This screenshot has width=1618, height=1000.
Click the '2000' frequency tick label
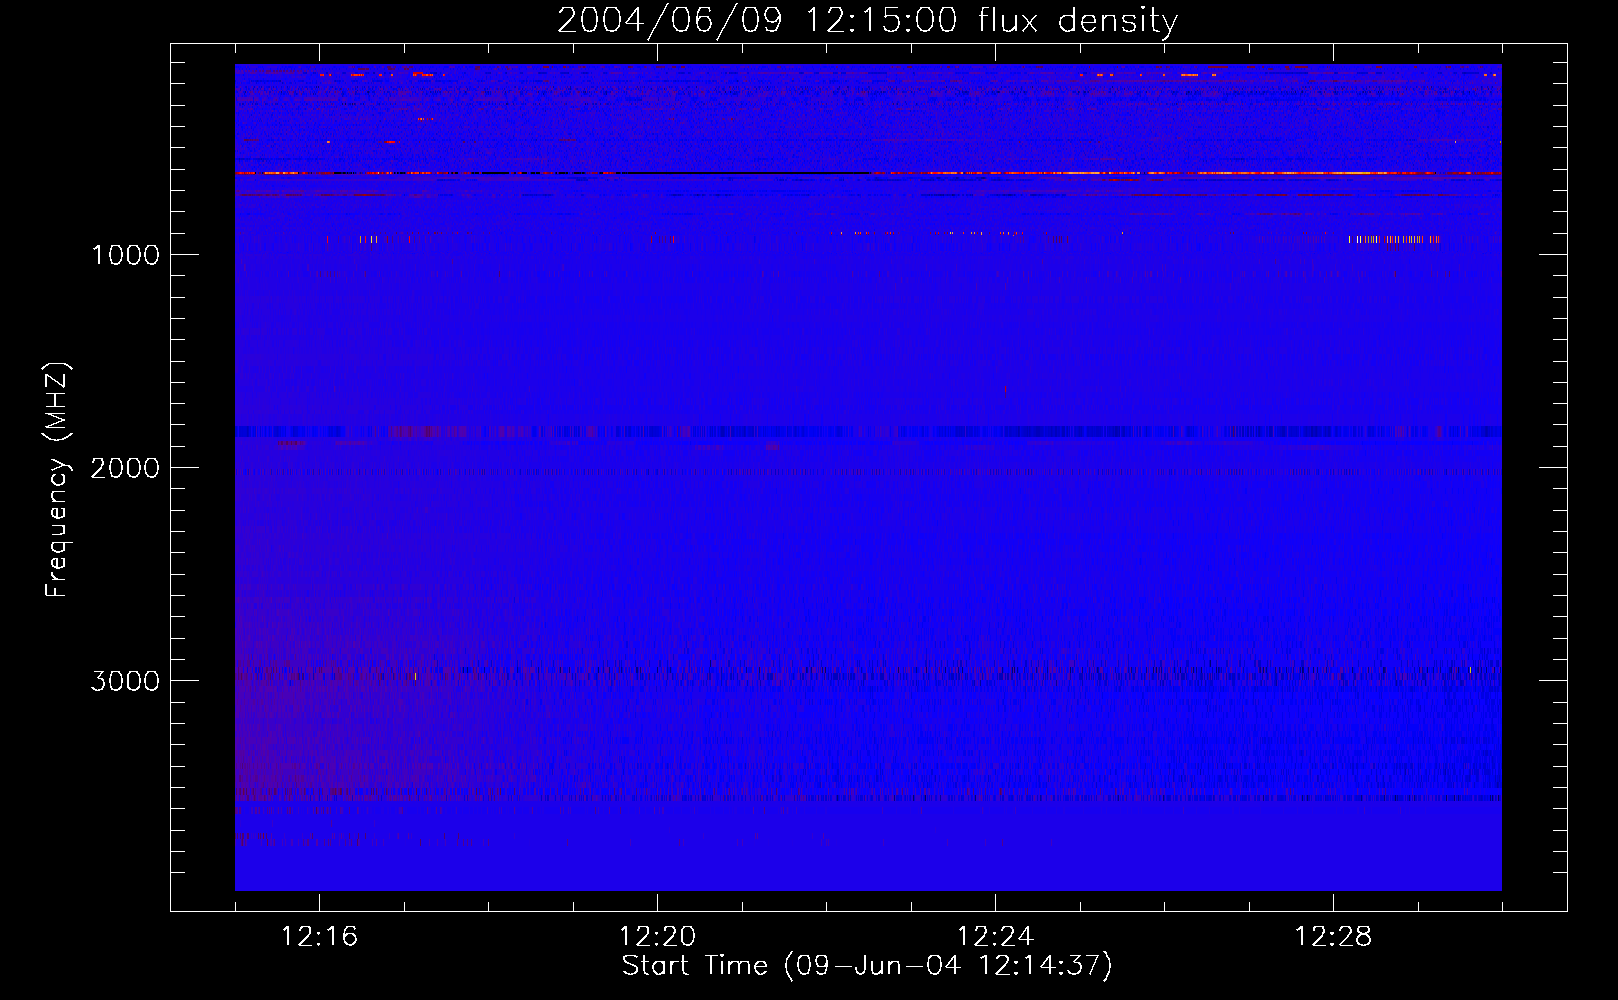(x=125, y=468)
